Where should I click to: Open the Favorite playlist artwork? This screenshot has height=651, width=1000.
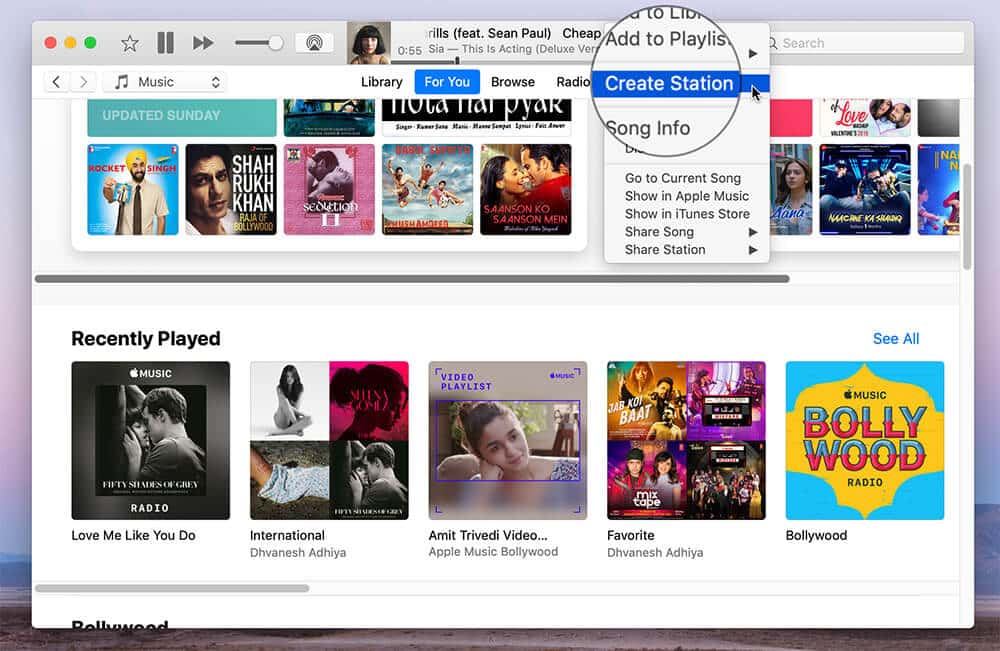tap(686, 441)
